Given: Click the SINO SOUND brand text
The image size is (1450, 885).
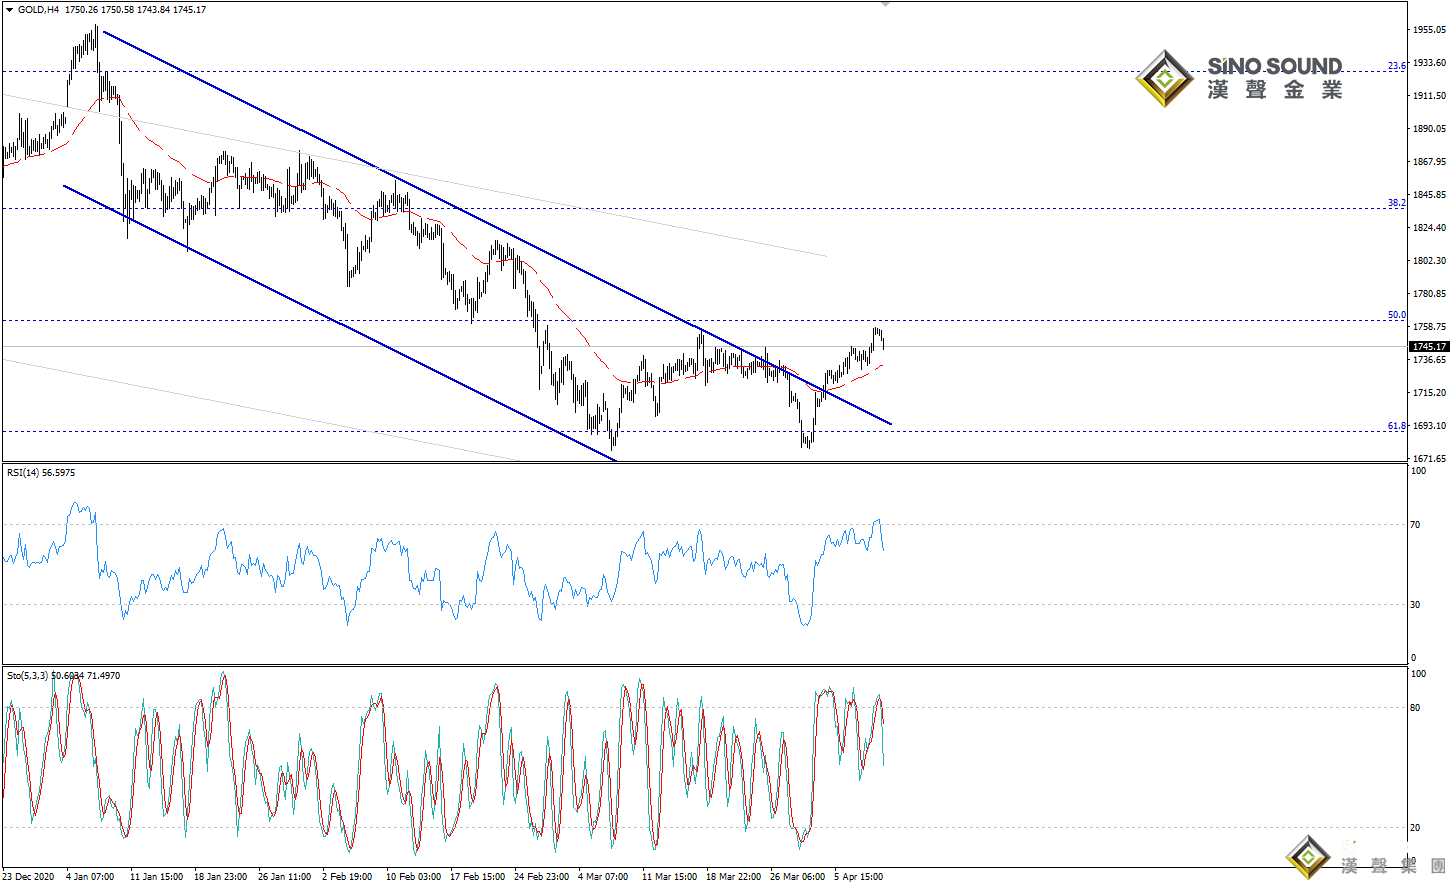Looking at the screenshot, I should click(x=1274, y=67).
